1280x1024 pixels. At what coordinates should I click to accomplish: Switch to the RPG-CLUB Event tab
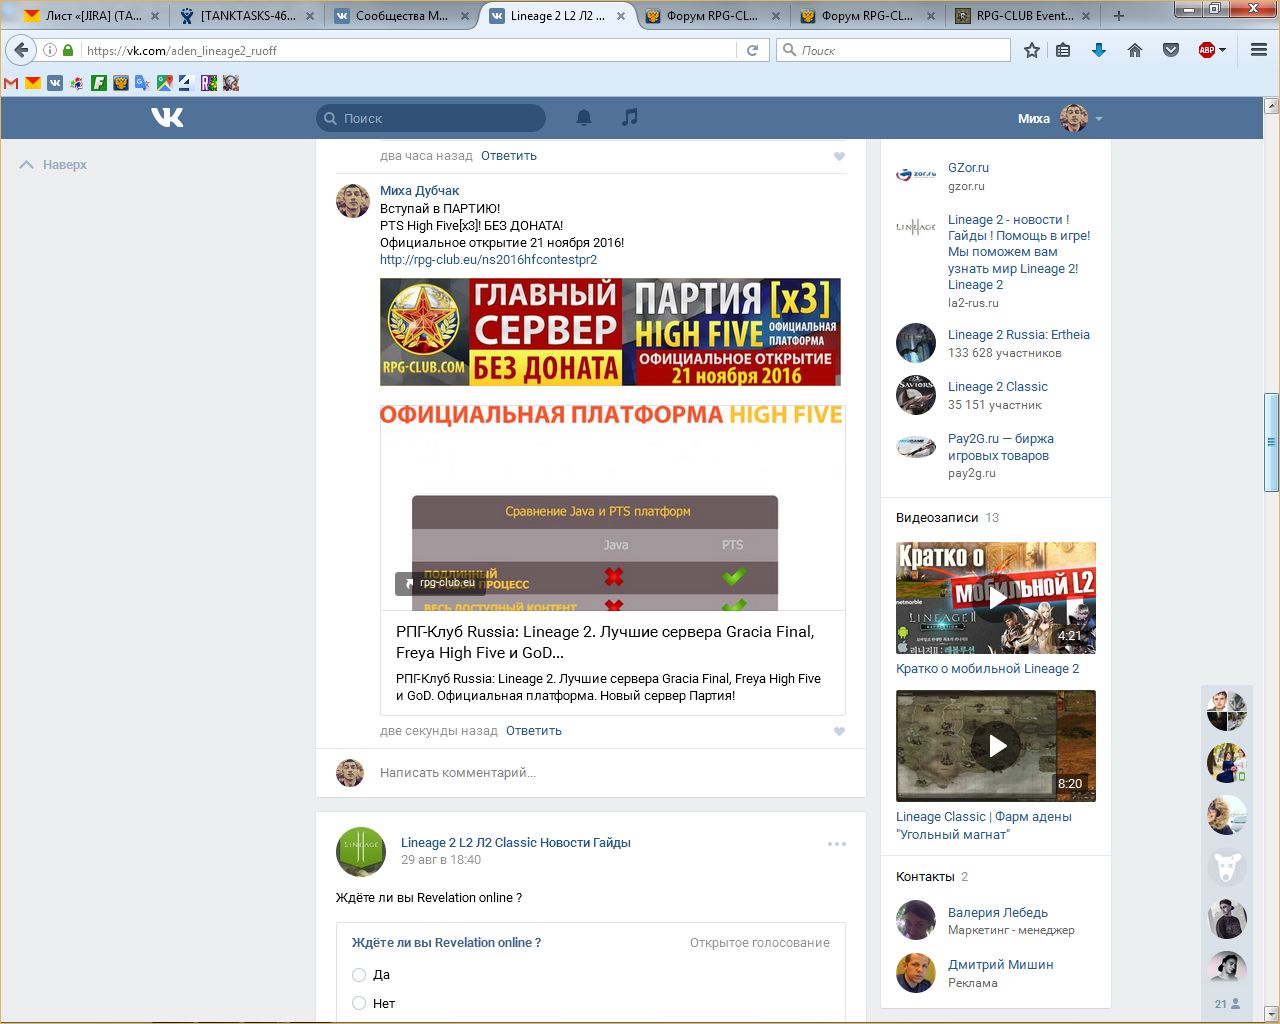pos(1024,16)
